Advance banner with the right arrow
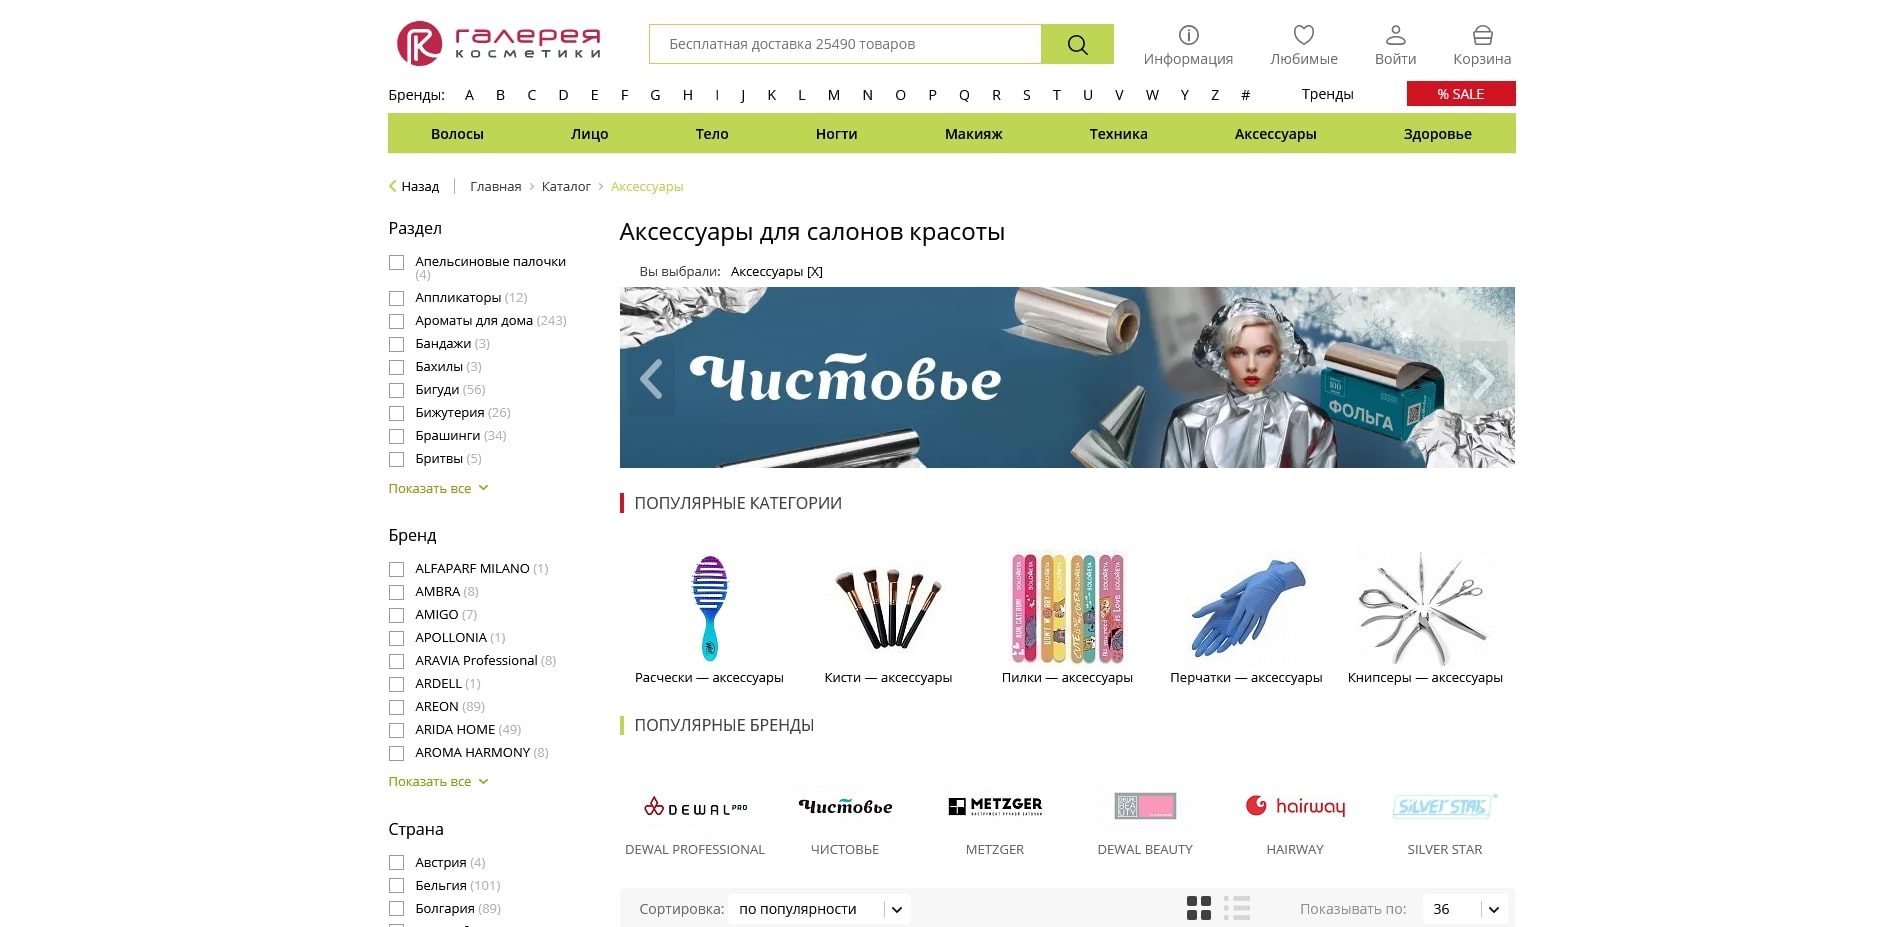Screen dimensions: 1903x927 [1482, 380]
